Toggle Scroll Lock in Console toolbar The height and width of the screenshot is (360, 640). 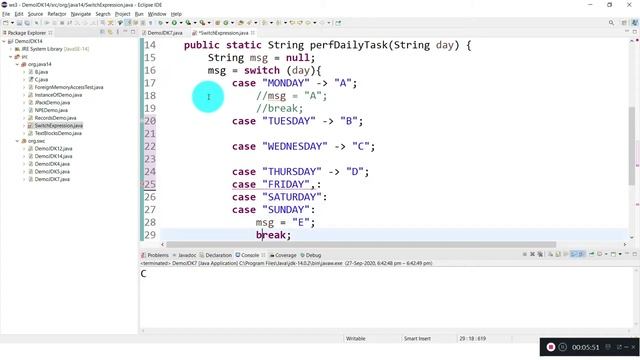tap(558, 254)
